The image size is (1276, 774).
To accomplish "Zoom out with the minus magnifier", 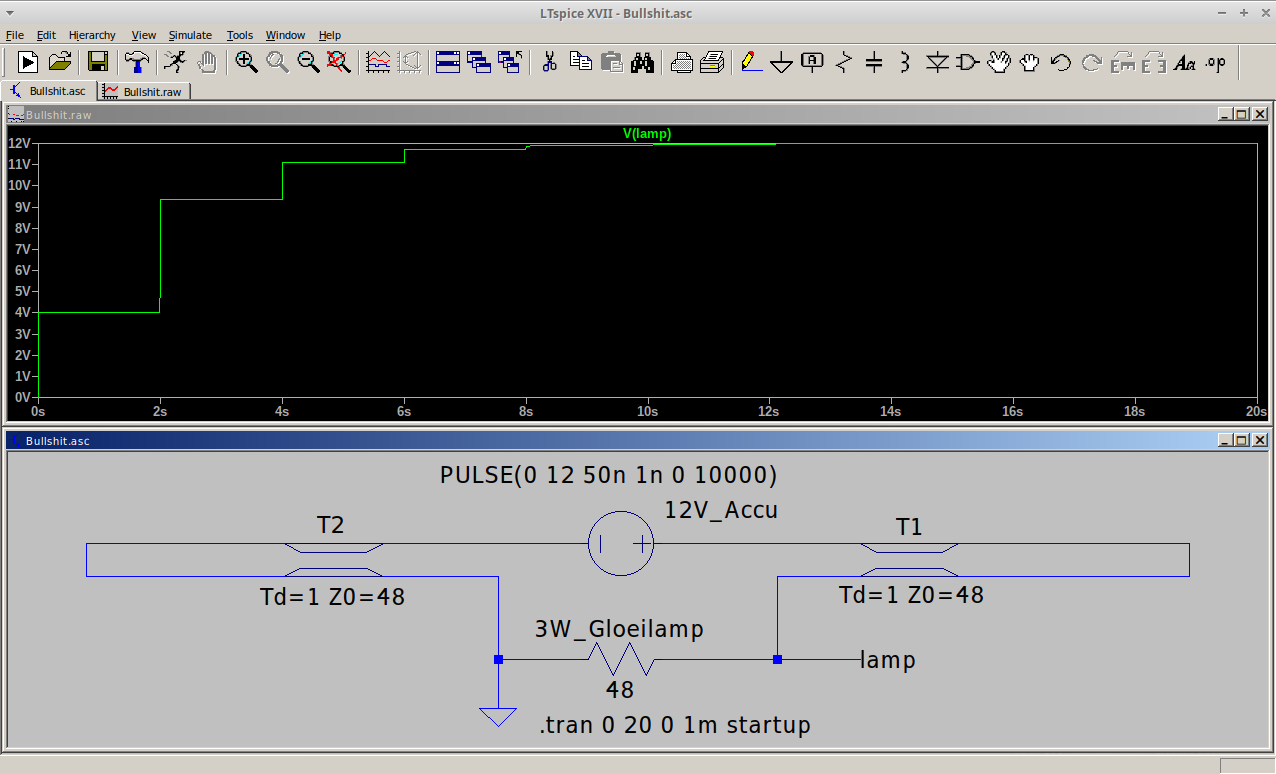I will 308,62.
